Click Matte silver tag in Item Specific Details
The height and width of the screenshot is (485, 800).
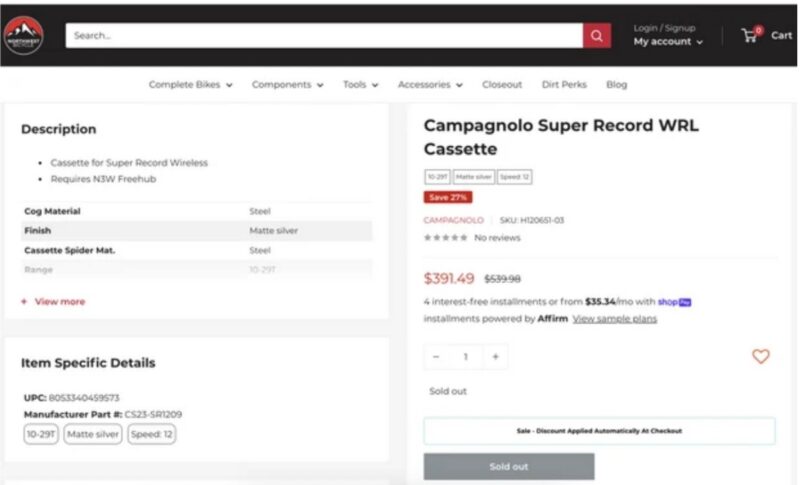click(93, 434)
